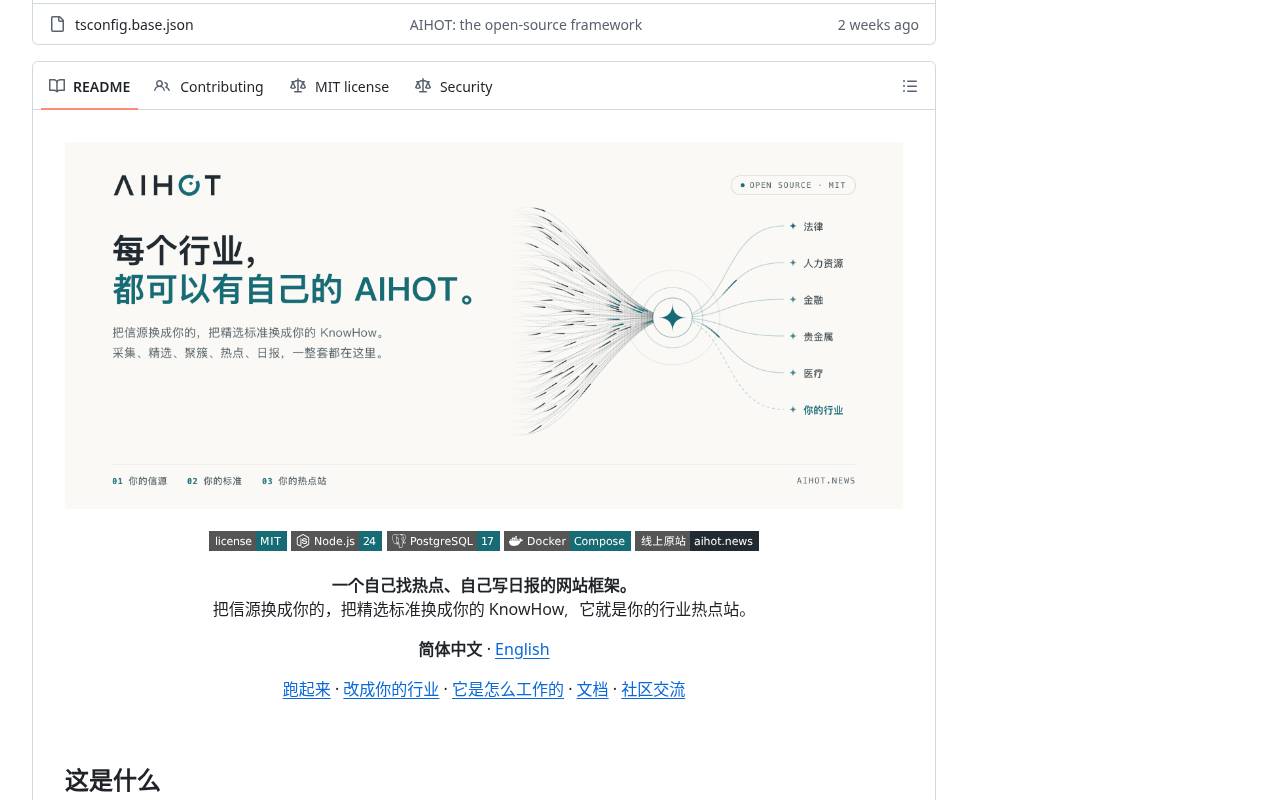Switch README language to English

click(x=522, y=649)
